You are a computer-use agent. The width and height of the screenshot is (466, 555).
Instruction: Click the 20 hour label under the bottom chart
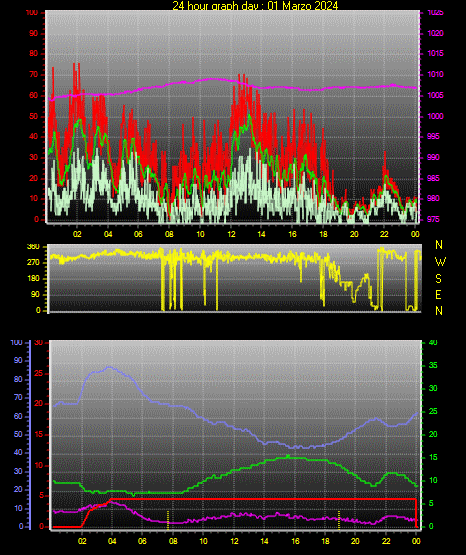tap(355, 541)
